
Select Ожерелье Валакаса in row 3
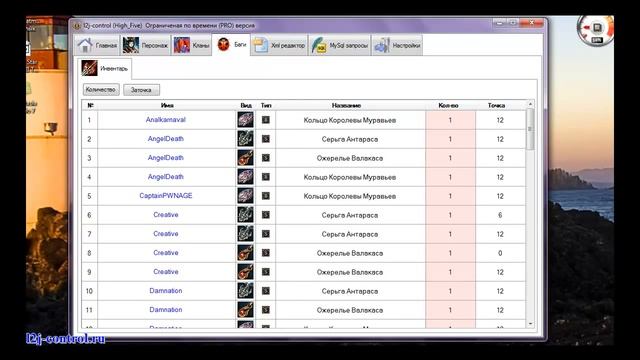tap(350, 158)
